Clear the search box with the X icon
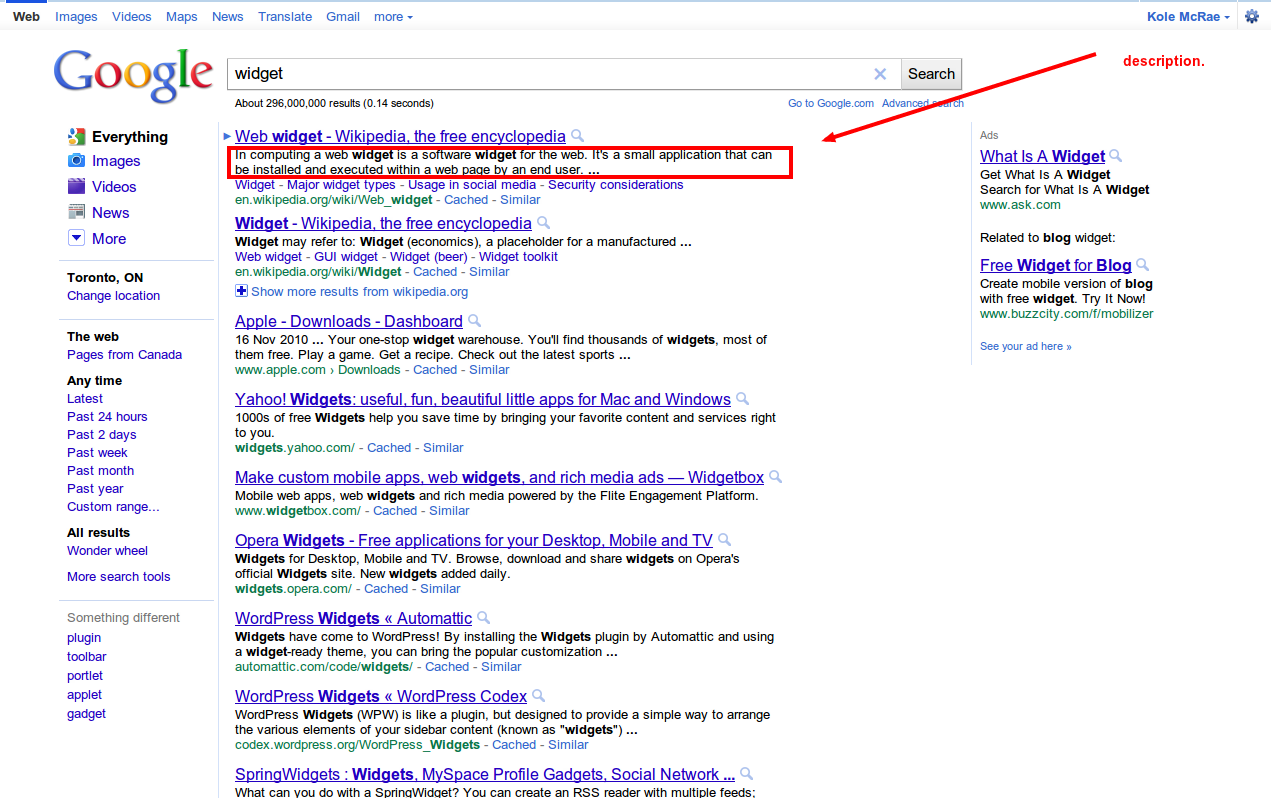 pos(880,74)
